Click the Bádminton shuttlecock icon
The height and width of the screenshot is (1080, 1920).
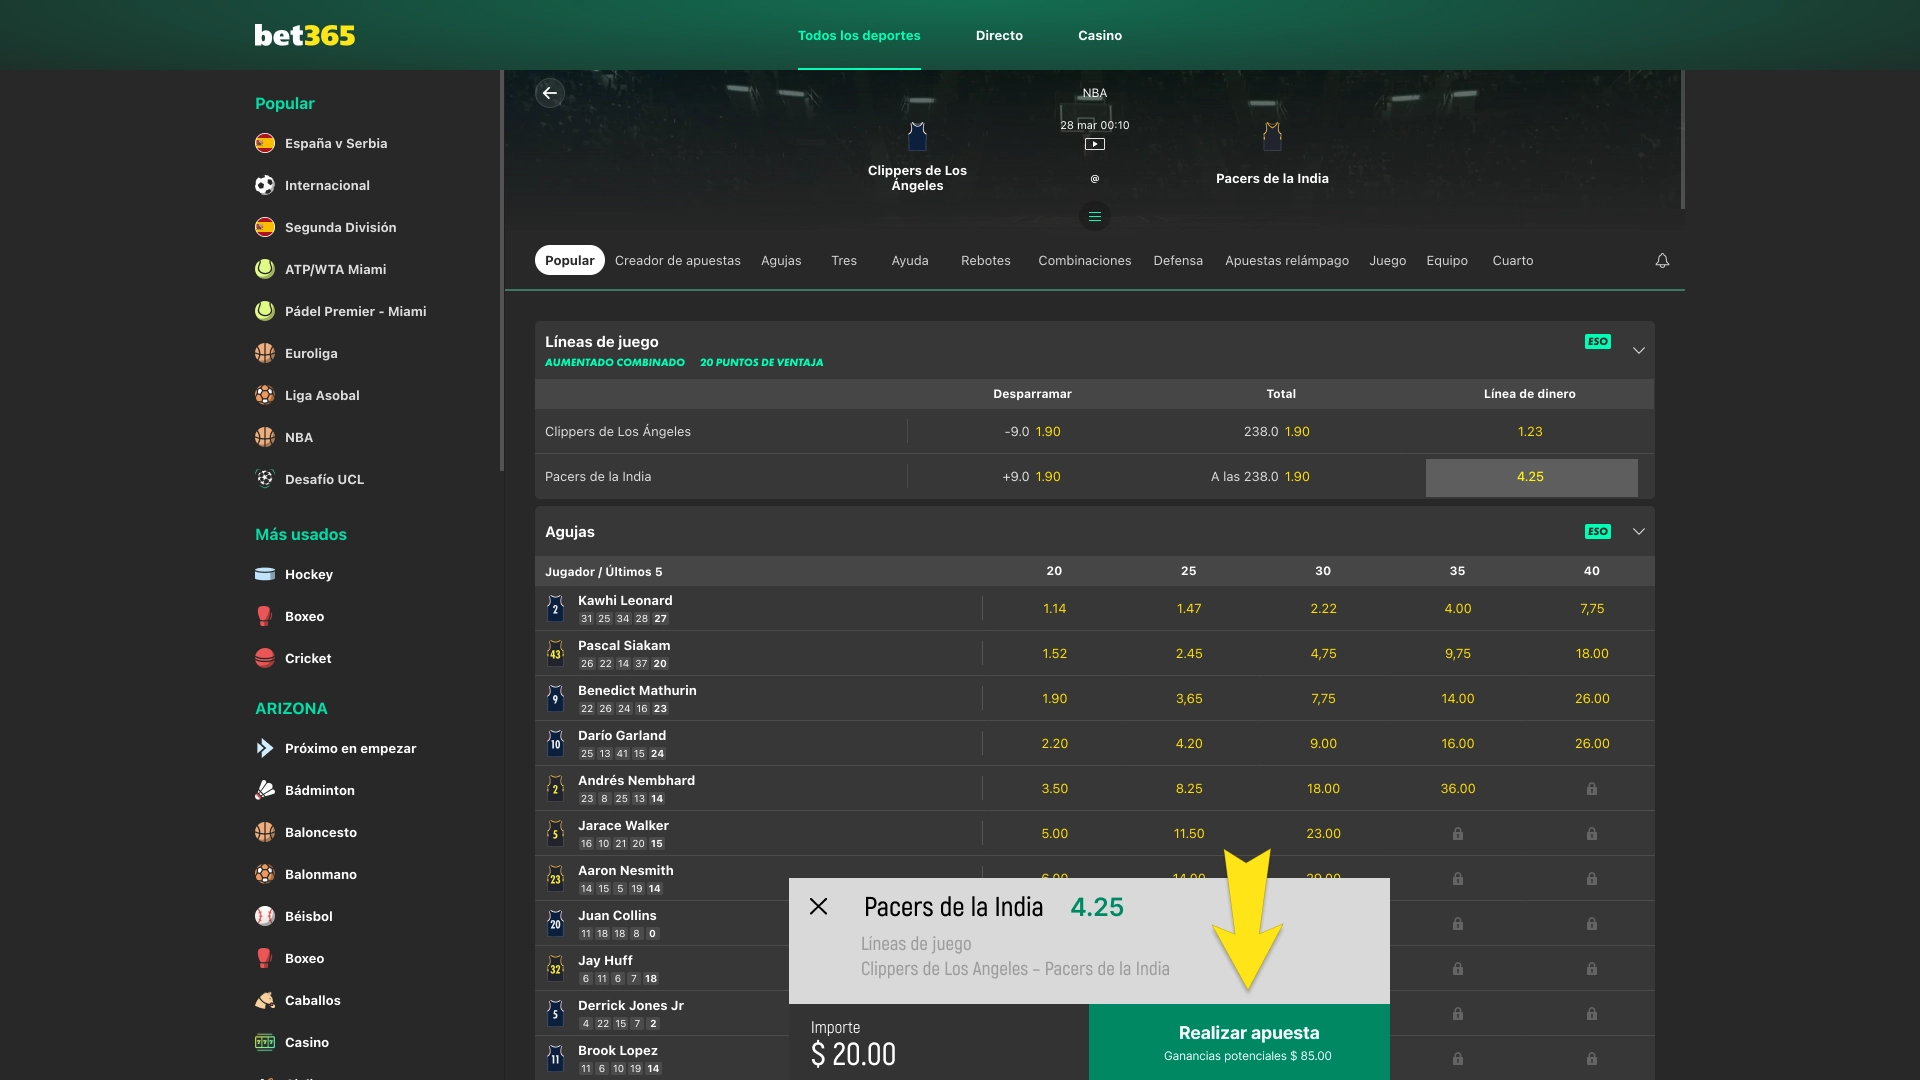coord(265,790)
